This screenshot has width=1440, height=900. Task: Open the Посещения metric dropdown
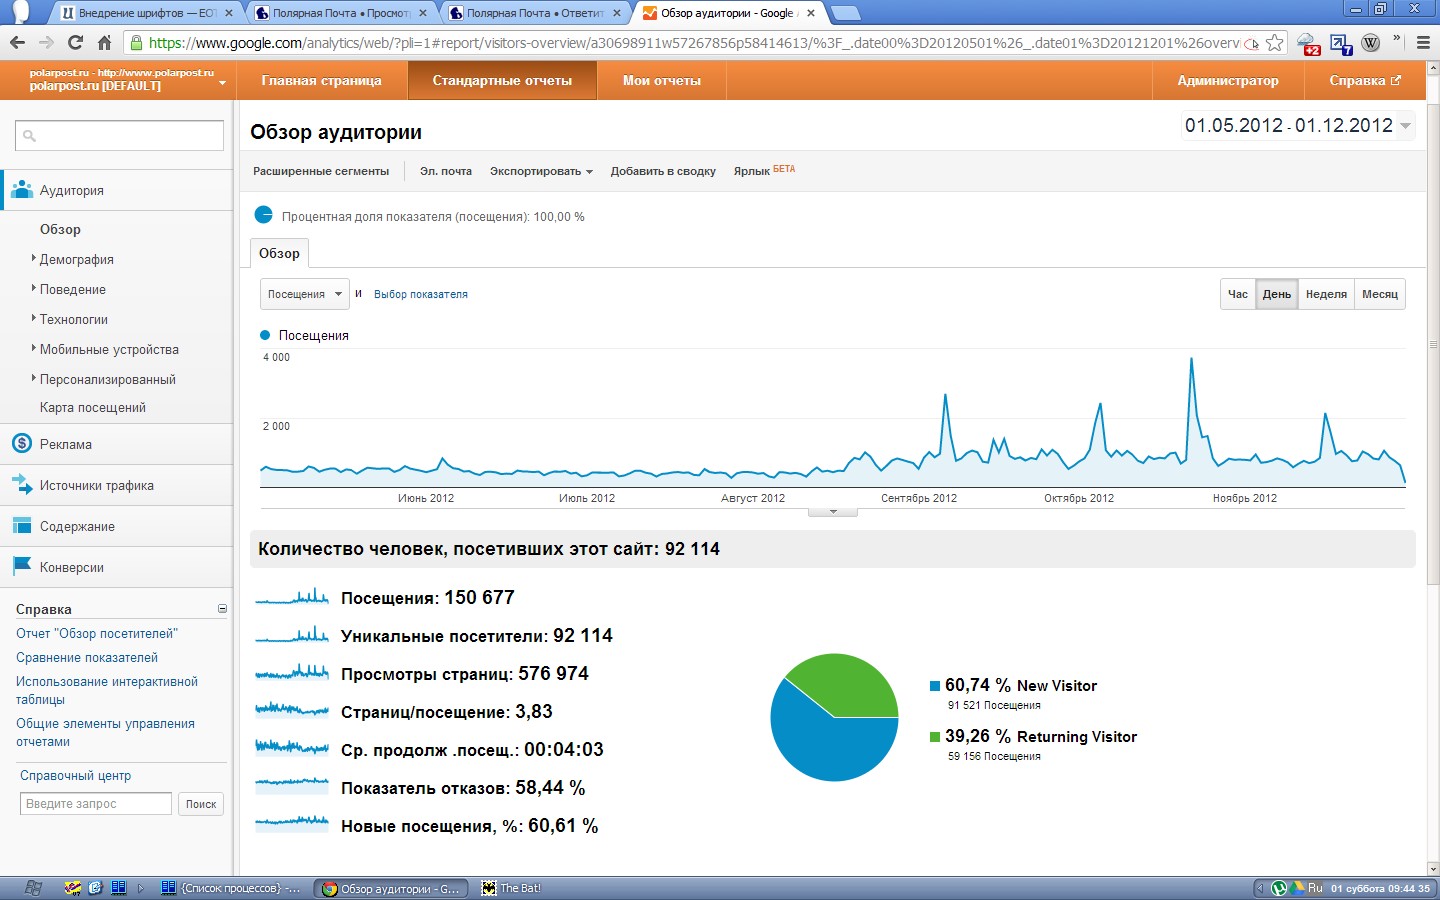coord(304,294)
